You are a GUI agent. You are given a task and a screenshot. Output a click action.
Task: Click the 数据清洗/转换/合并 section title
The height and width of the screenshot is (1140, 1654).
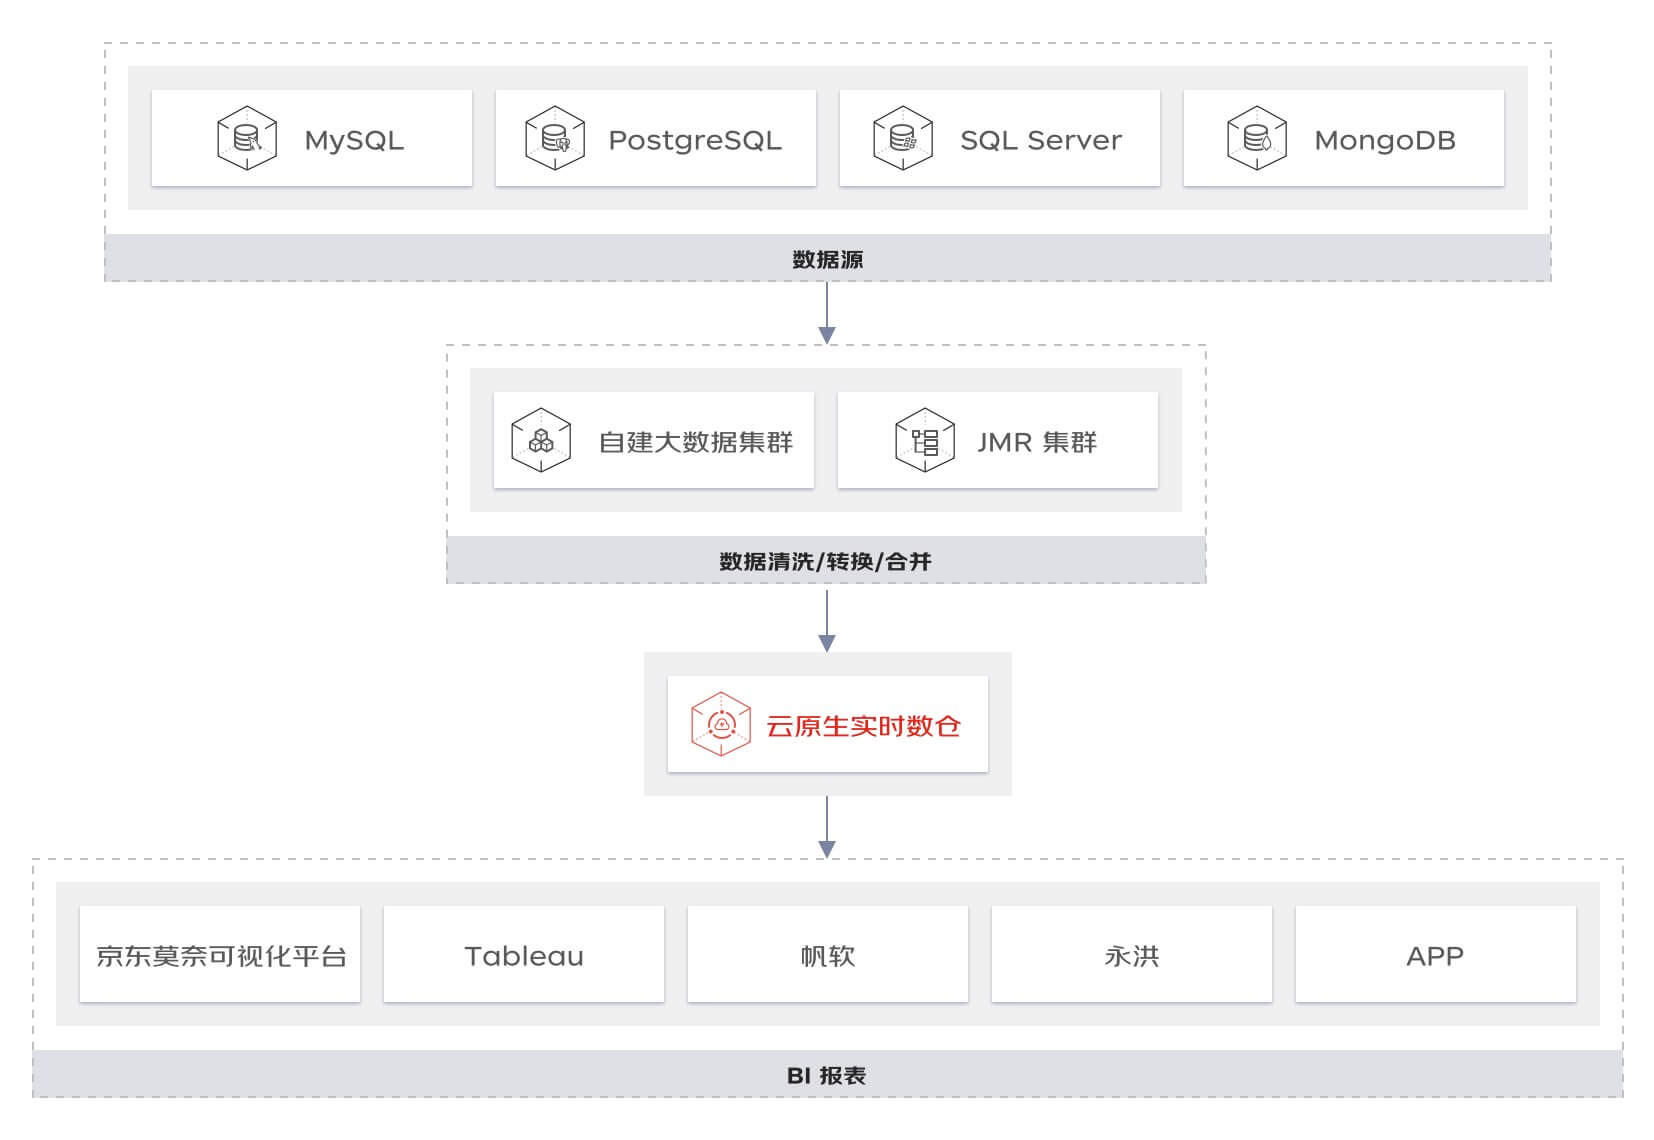[826, 562]
